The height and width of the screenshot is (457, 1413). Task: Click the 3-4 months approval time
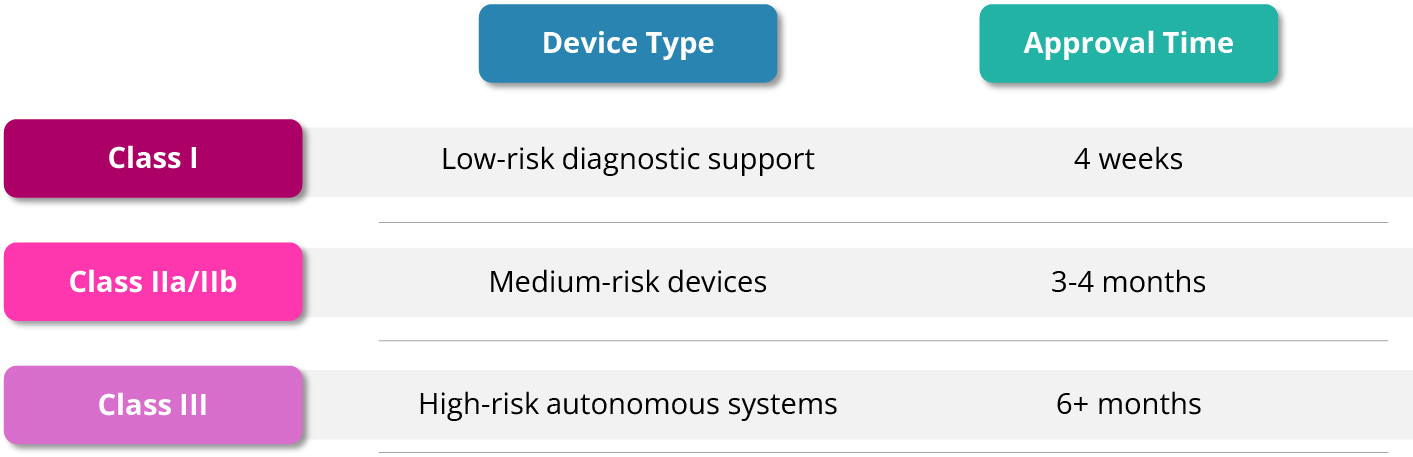coord(1128,282)
